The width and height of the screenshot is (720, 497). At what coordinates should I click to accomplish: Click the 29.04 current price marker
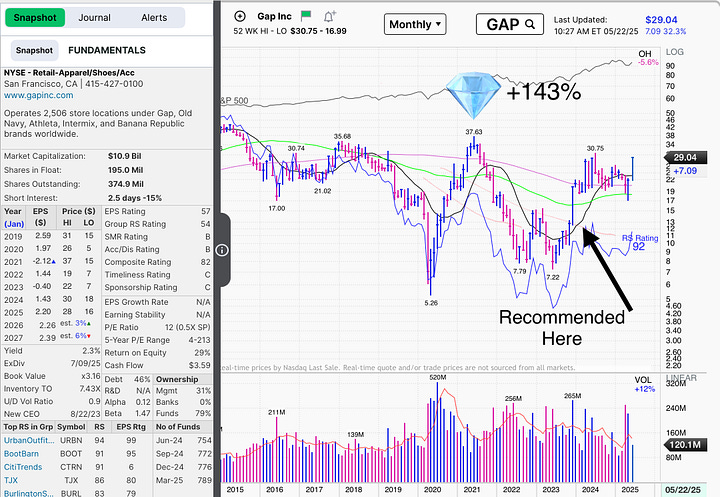[686, 157]
